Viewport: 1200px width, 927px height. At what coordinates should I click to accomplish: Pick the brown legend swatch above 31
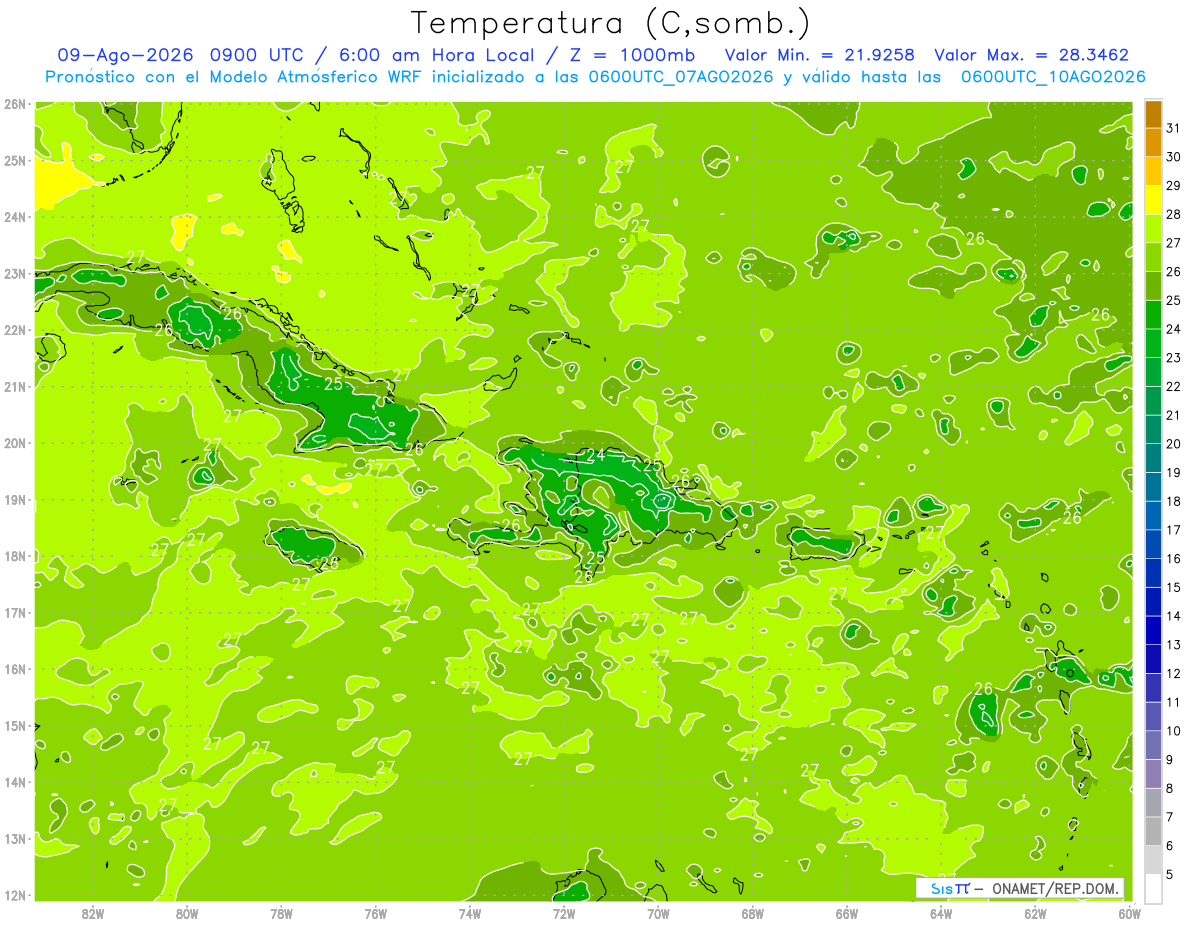(x=1153, y=115)
